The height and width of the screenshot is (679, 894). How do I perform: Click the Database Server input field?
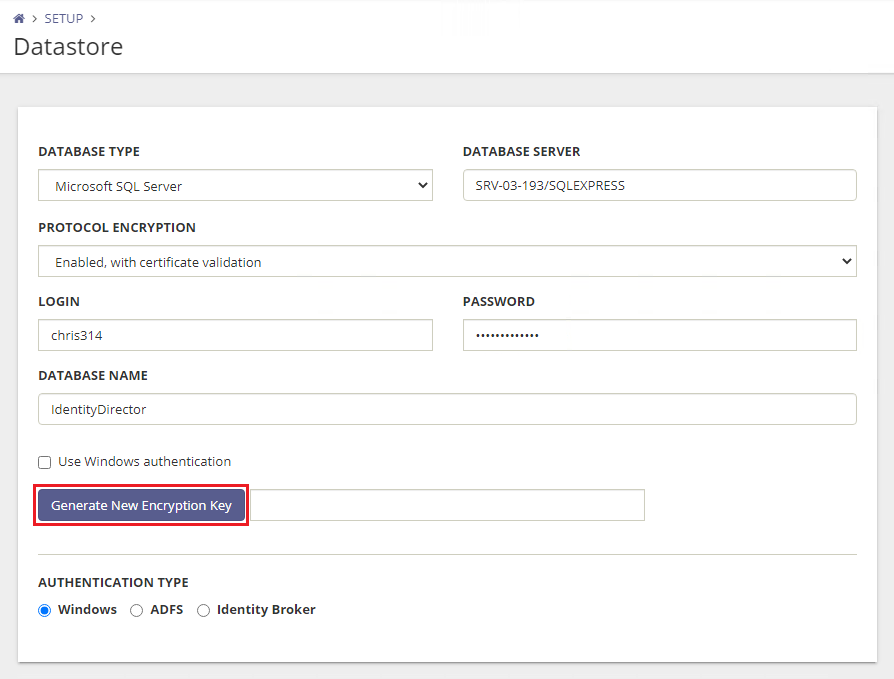(x=659, y=186)
